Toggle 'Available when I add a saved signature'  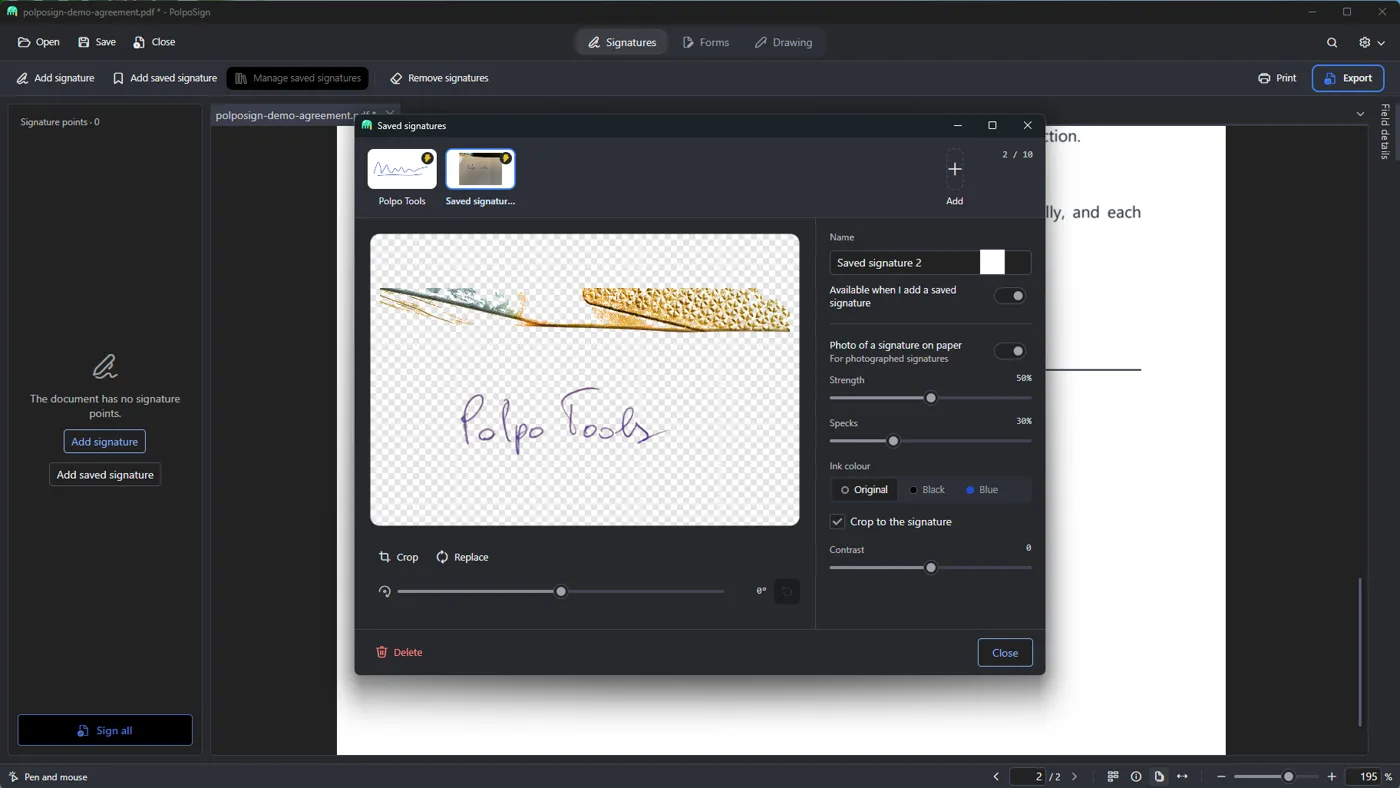coord(1010,296)
